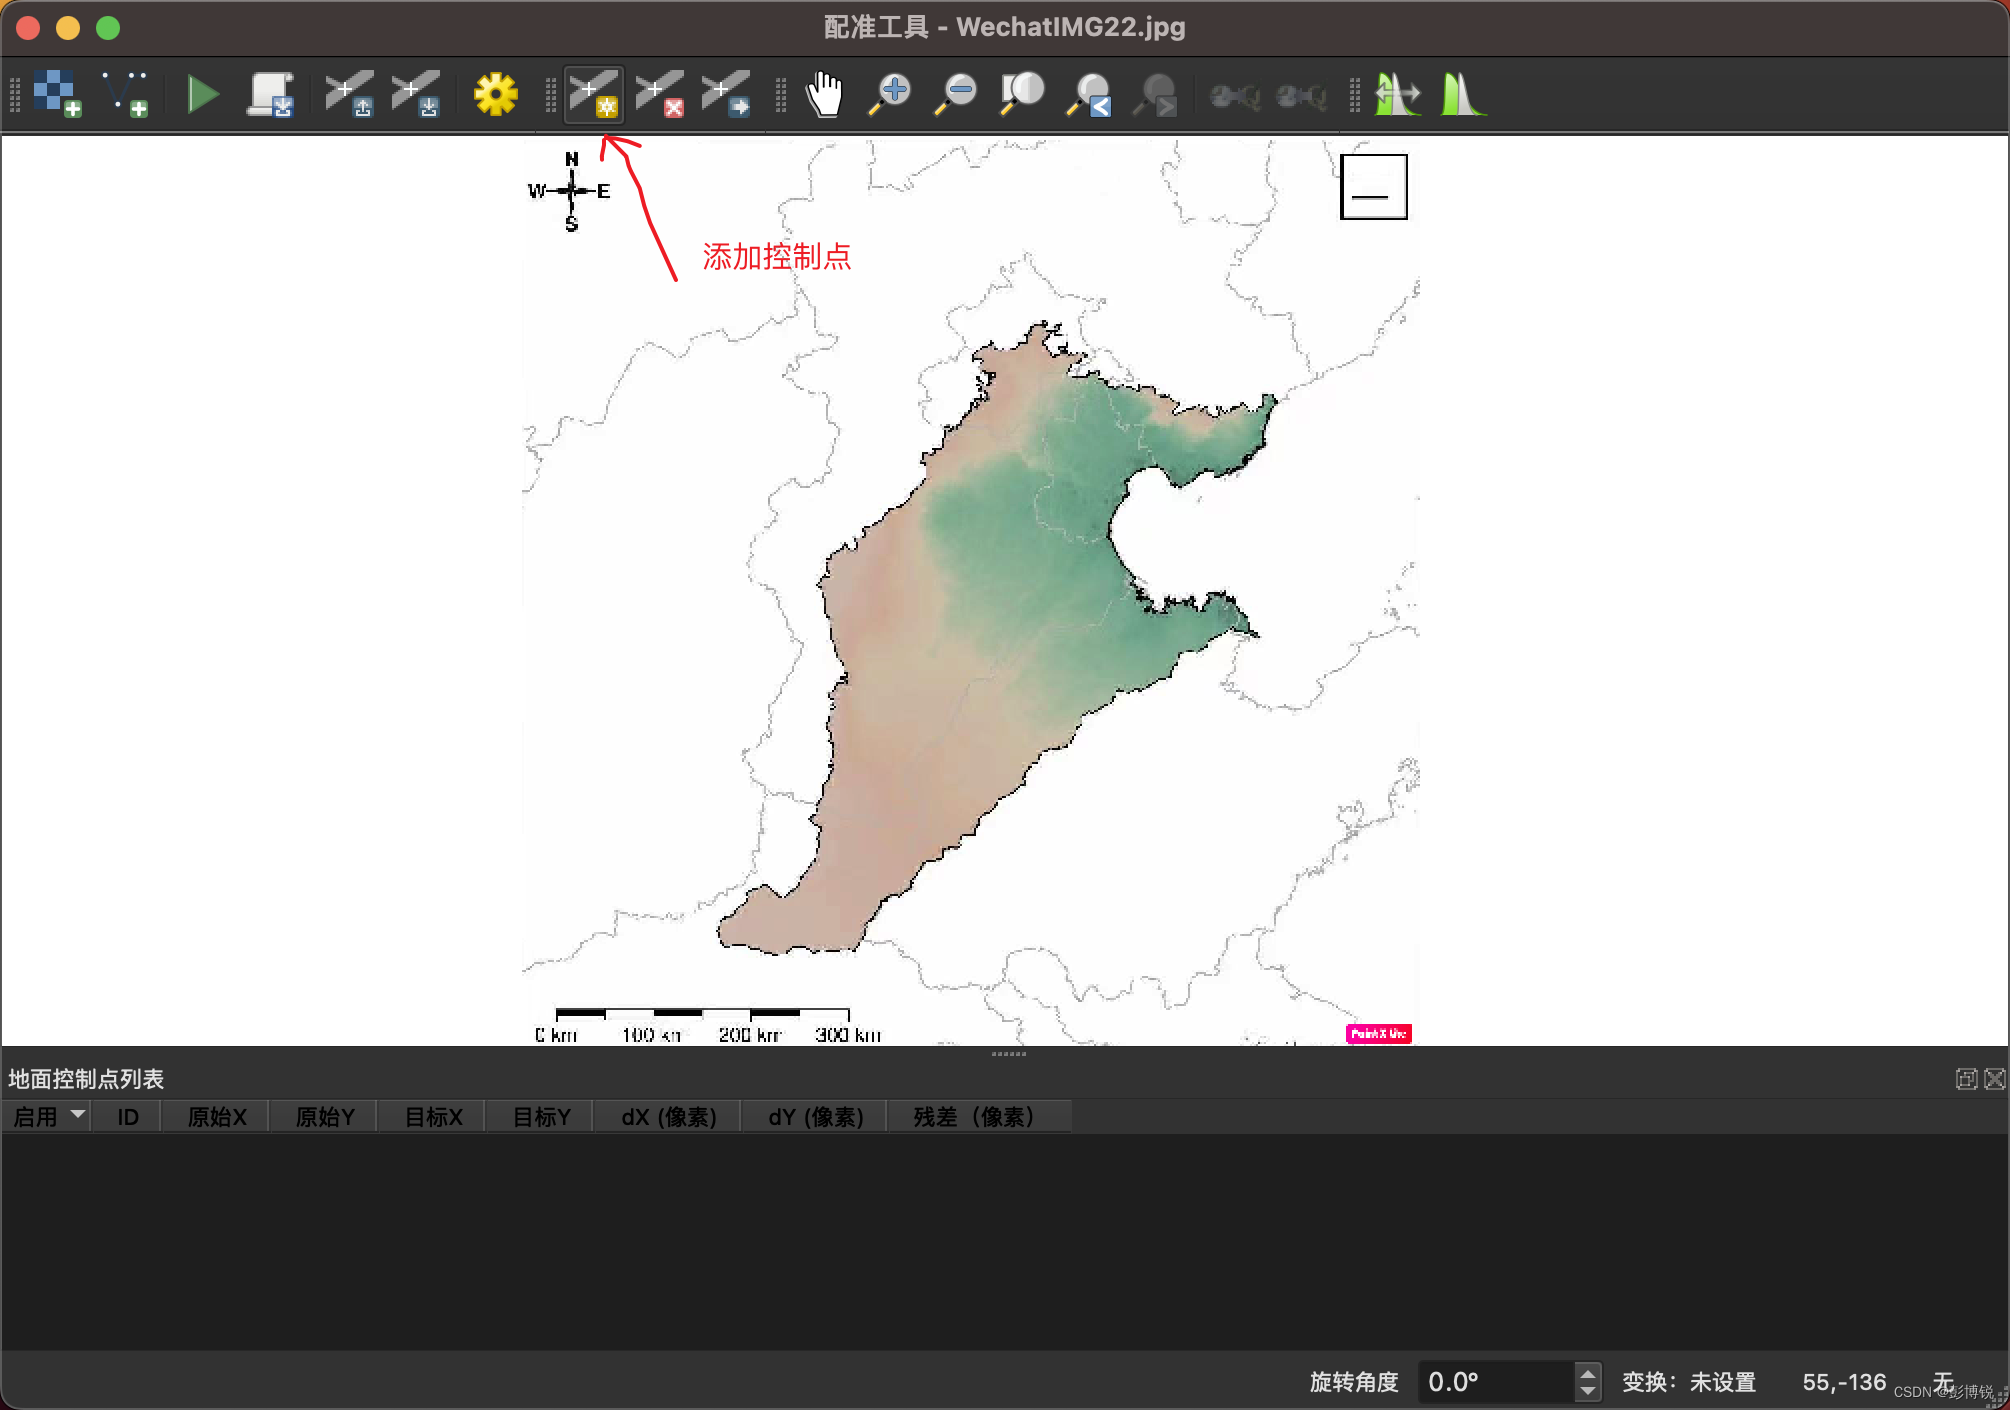Click the Local Histogram Stretch icon
2010x1410 pixels.
coord(1462,94)
